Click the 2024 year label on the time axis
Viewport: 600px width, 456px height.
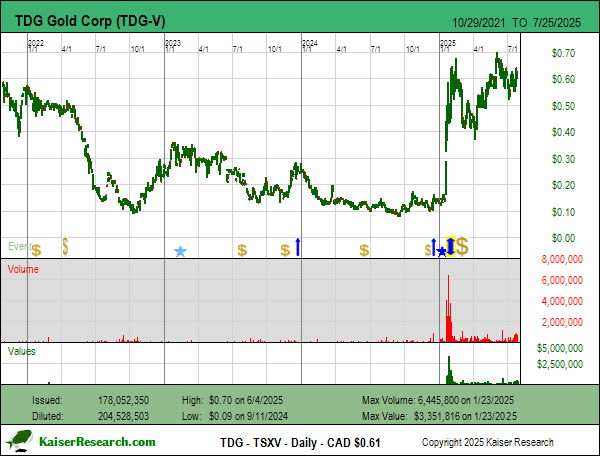tap(310, 43)
